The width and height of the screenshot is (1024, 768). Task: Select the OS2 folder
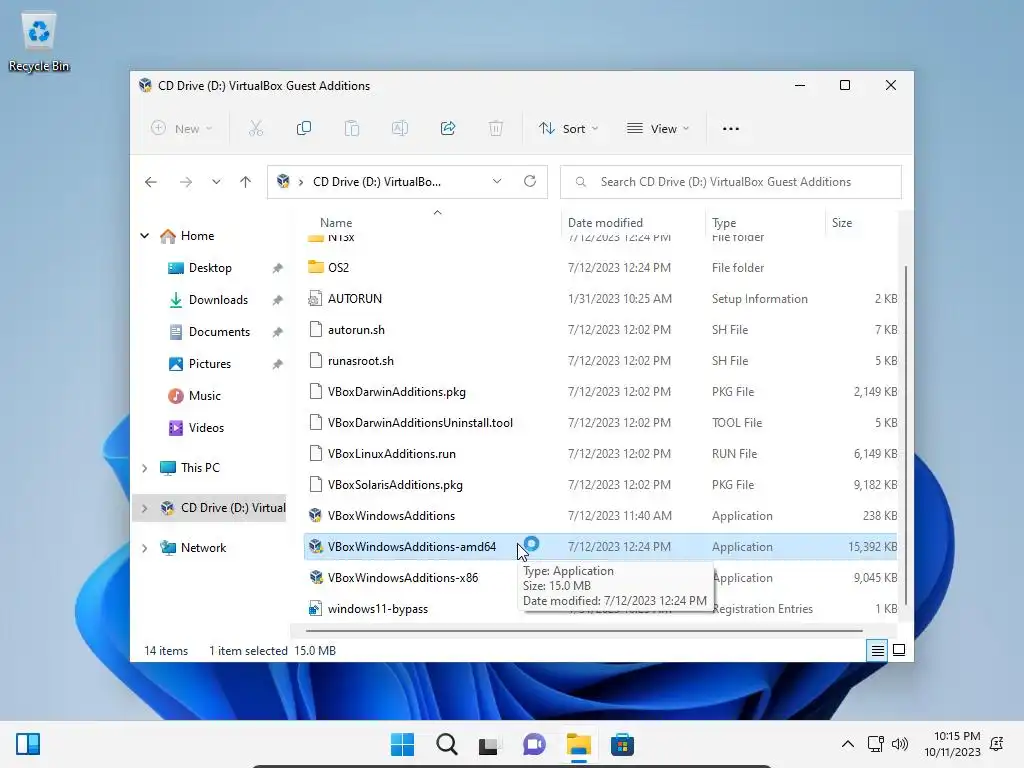(x=338, y=268)
